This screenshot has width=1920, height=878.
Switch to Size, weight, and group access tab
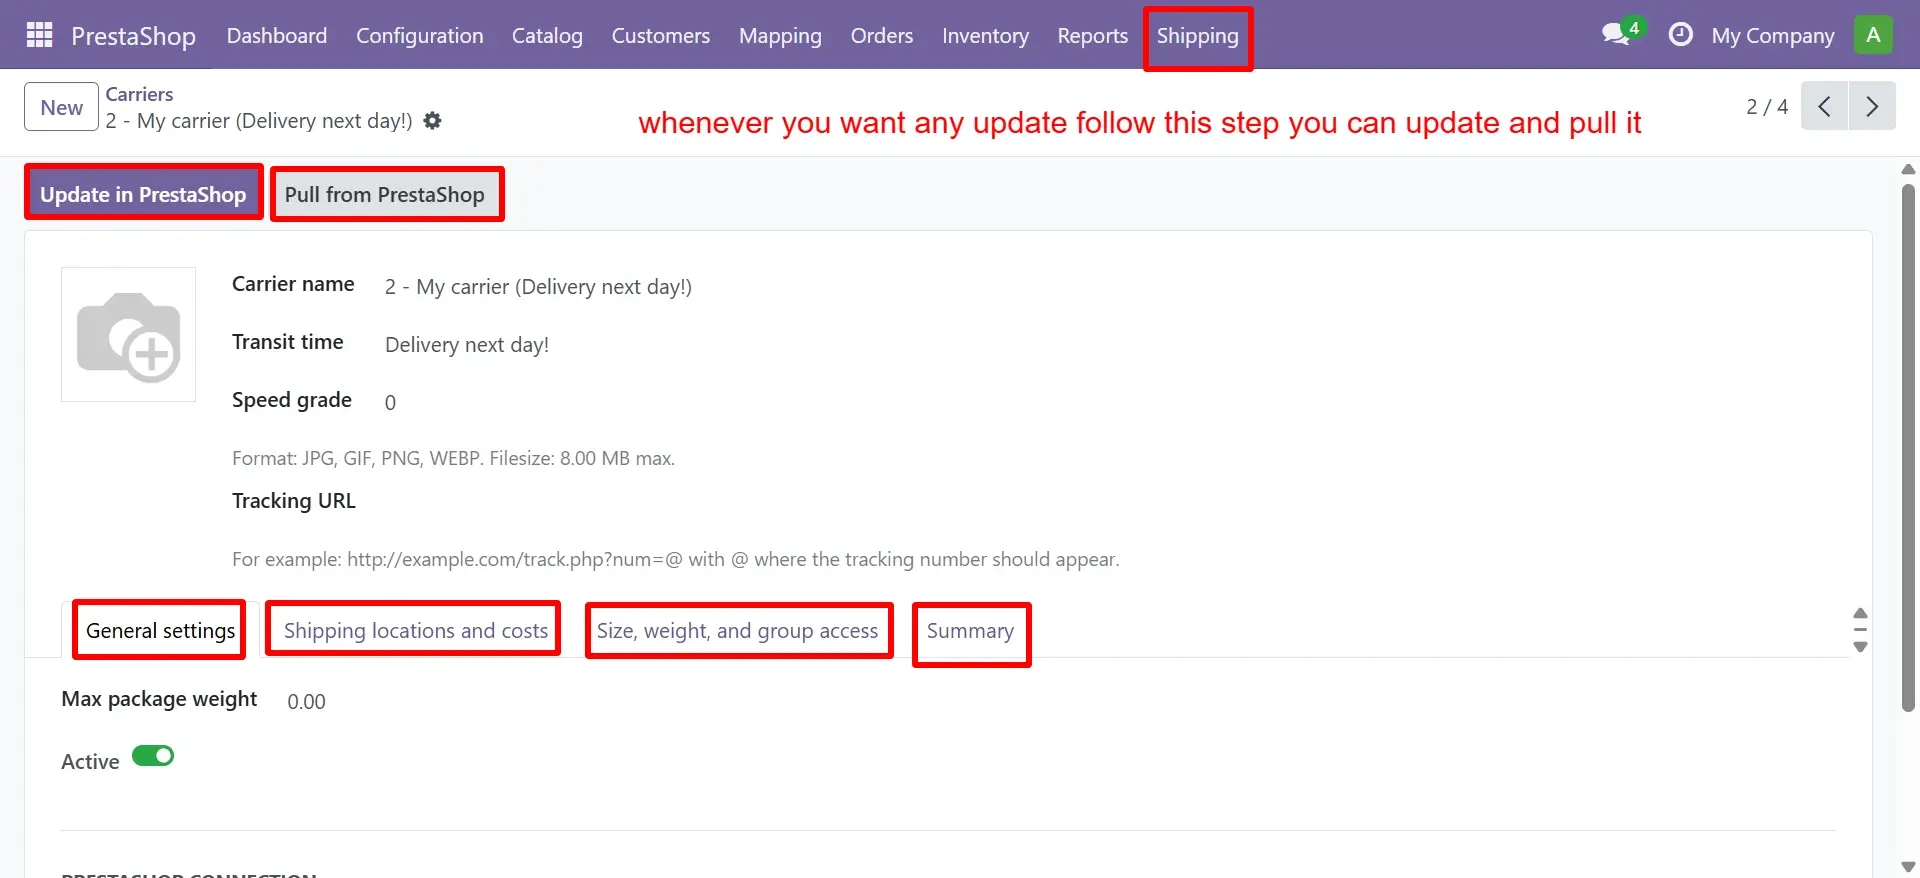click(738, 631)
